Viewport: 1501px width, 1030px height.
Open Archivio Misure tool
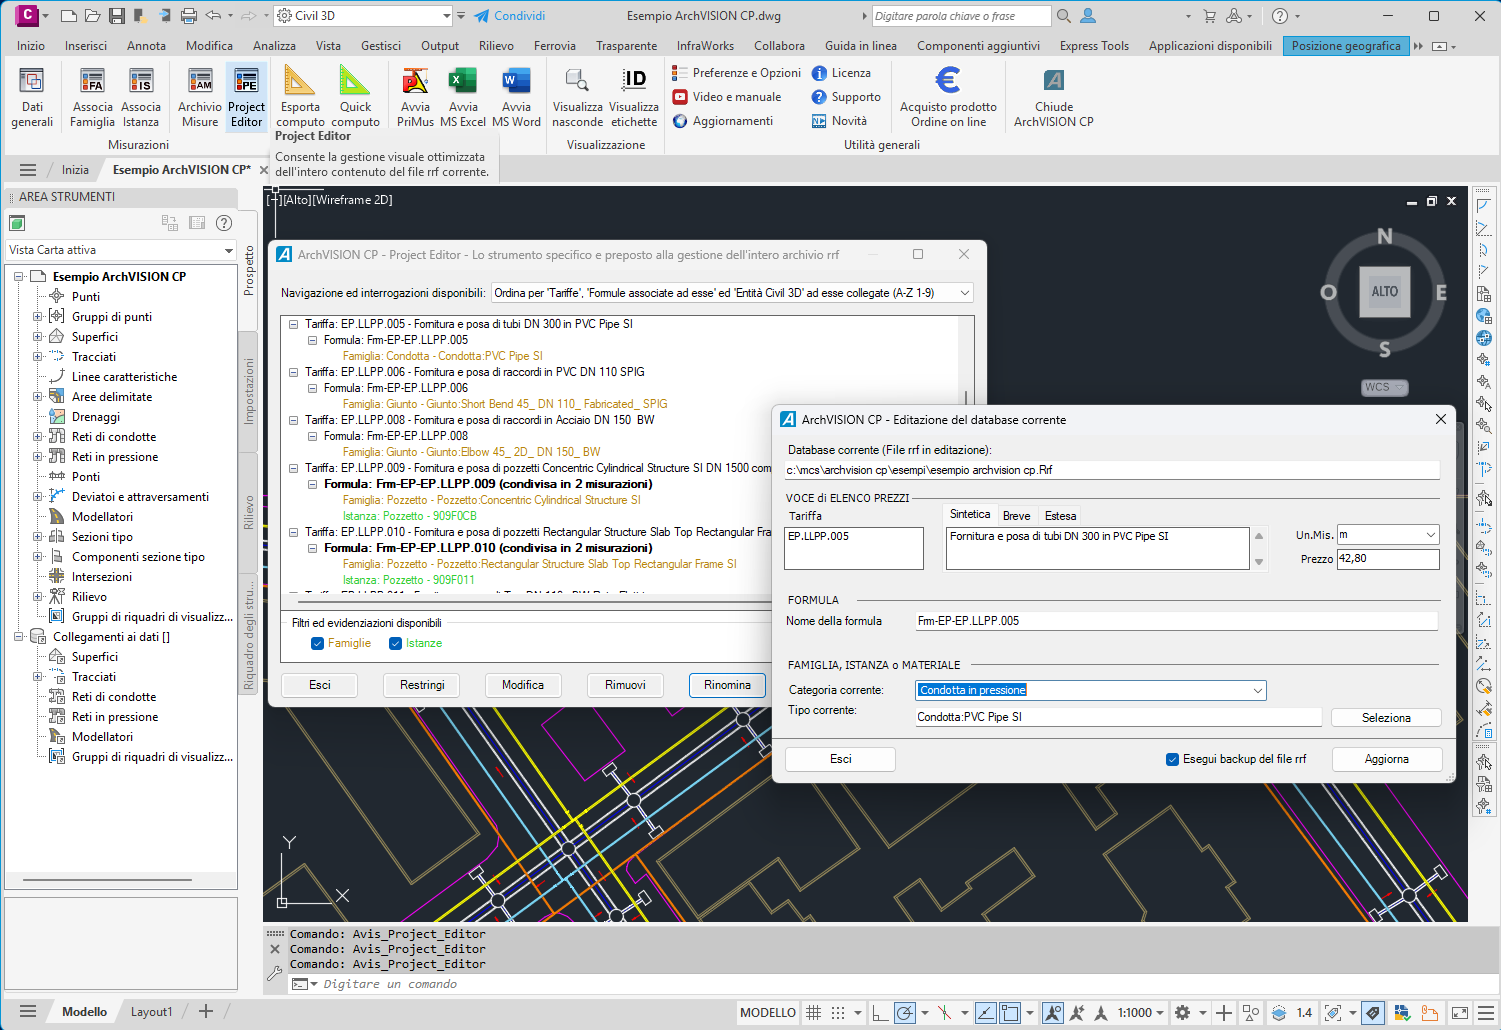(x=200, y=97)
